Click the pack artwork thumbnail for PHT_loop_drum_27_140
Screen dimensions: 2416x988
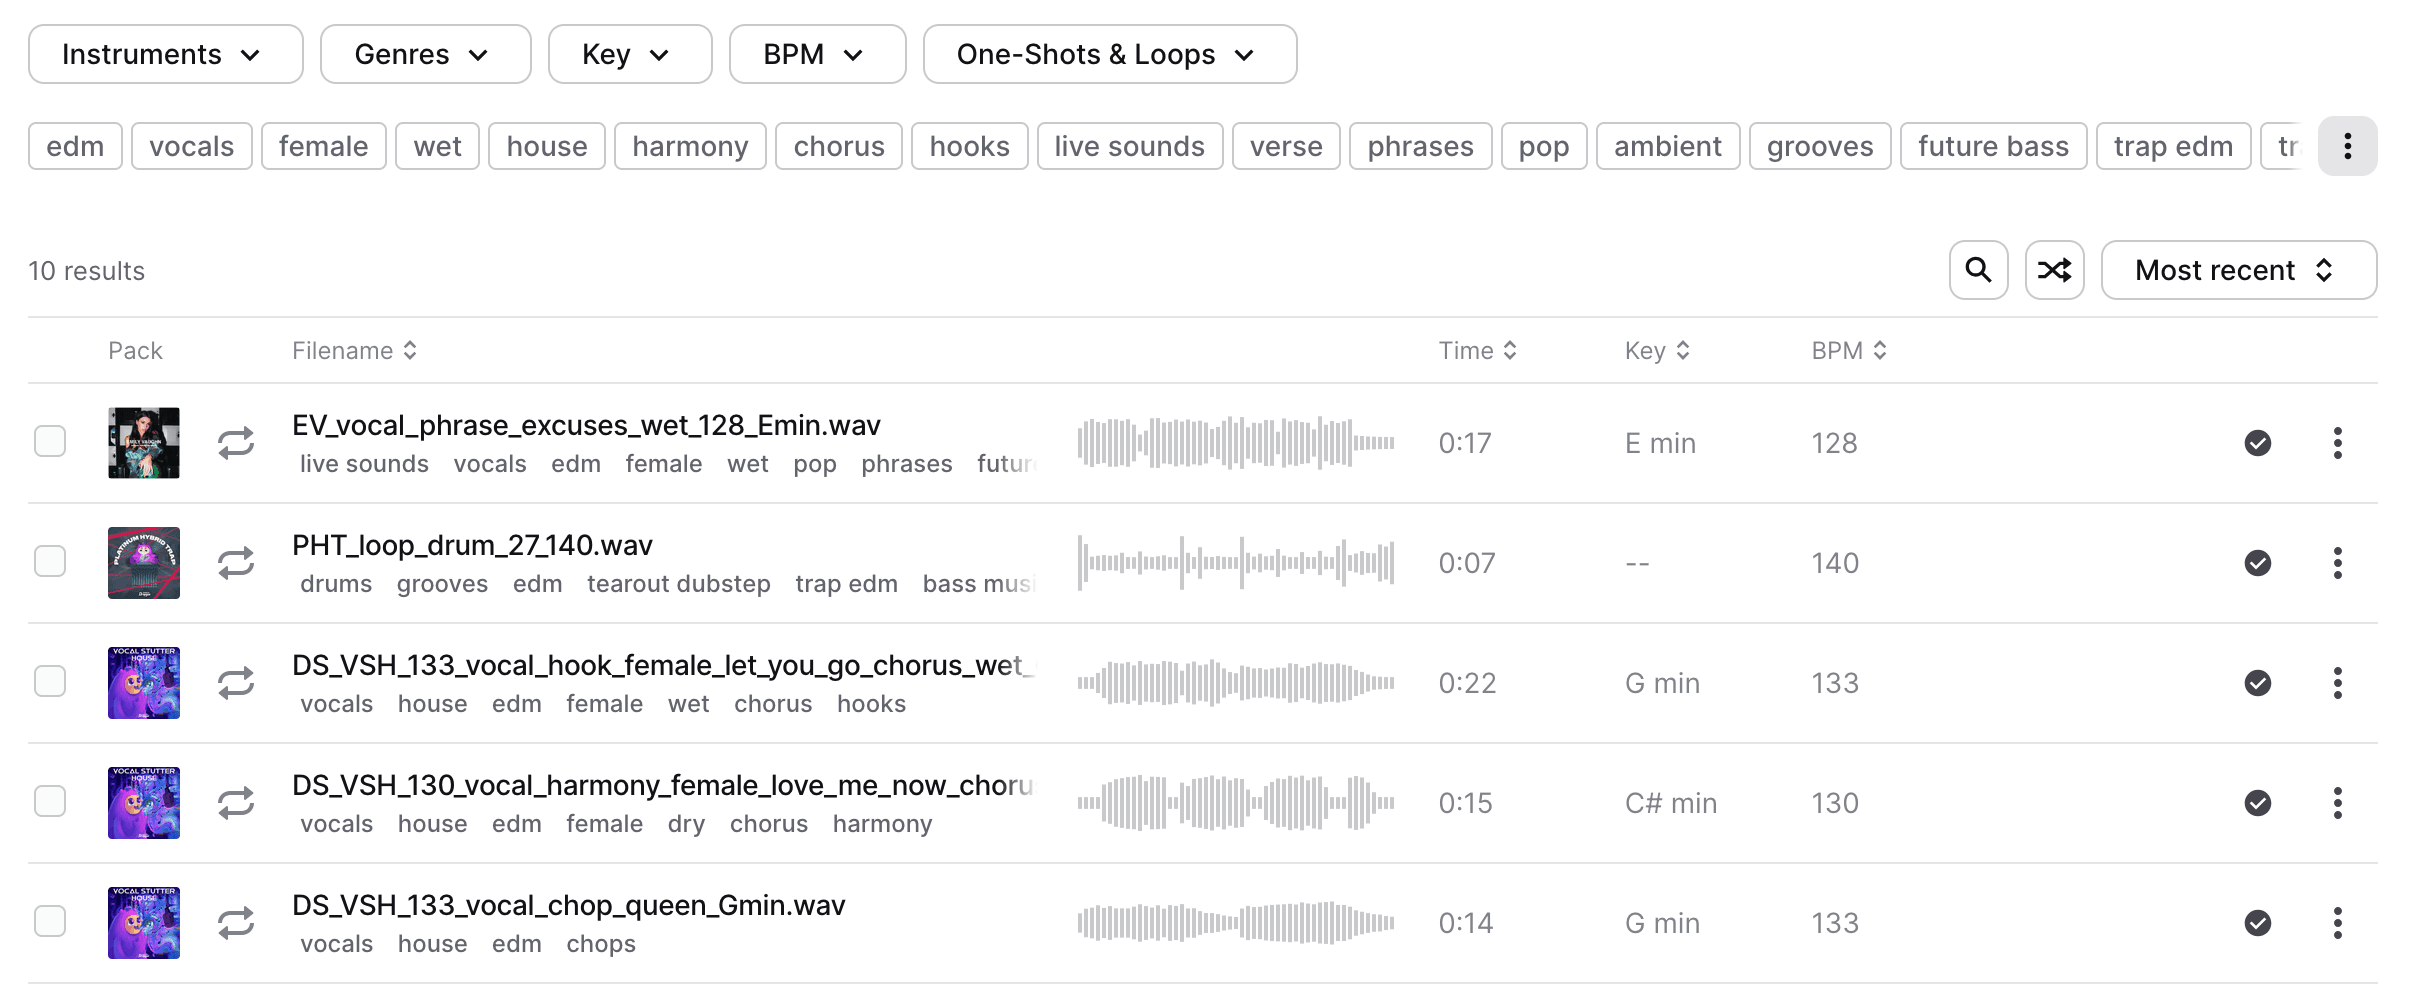tap(144, 563)
